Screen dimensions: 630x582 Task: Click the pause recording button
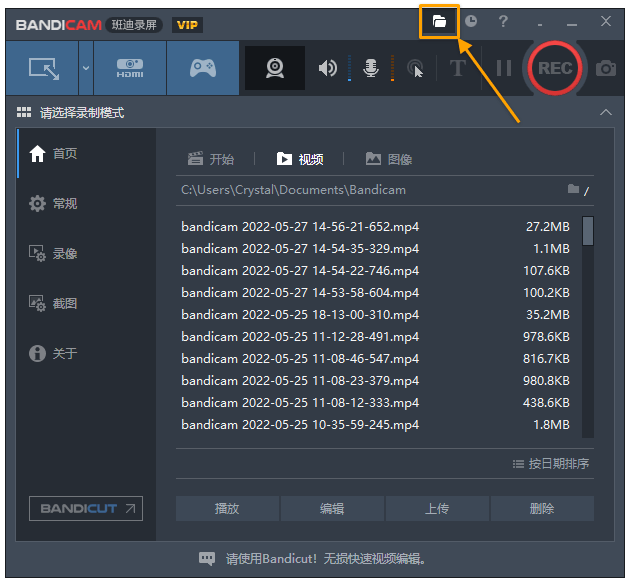[503, 68]
